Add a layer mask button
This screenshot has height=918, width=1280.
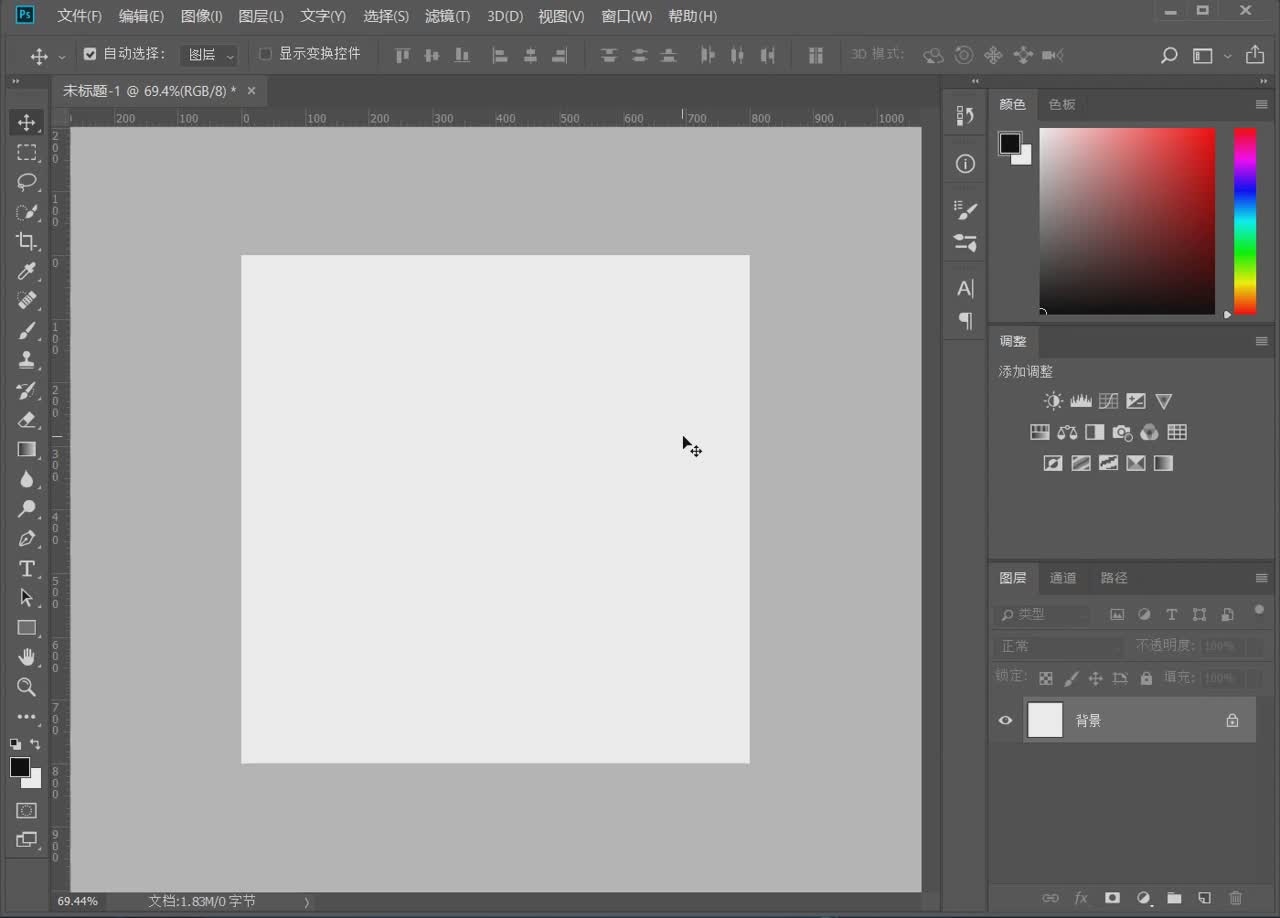pos(1112,898)
